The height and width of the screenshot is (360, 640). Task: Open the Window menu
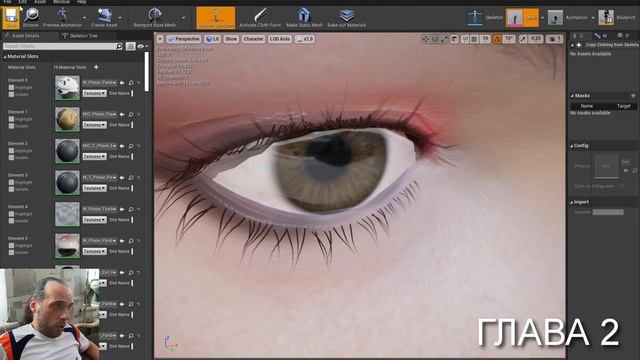click(x=61, y=2)
